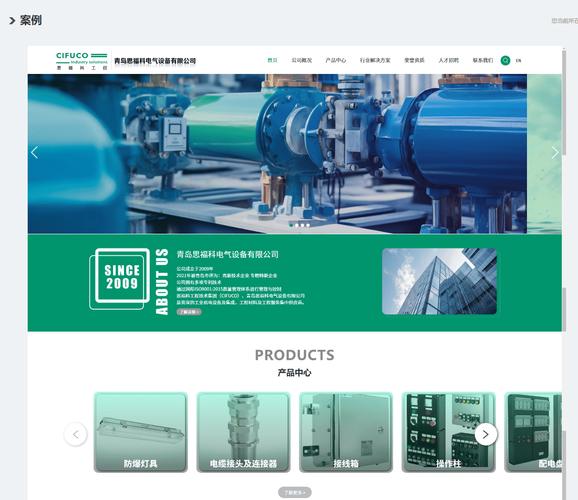Image resolution: width=578 pixels, height=500 pixels.
Task: Switch site language to EN
Action: click(518, 60)
